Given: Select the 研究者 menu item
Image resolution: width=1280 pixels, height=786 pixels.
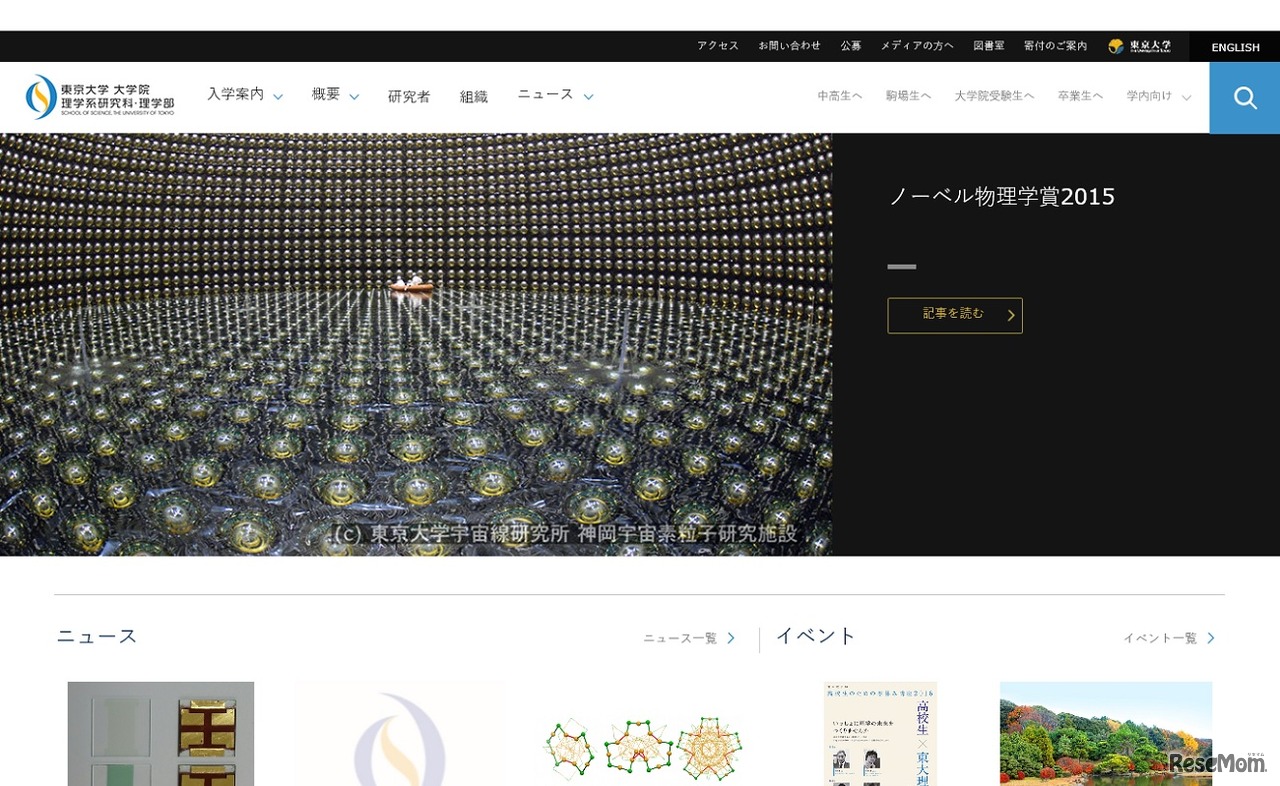Looking at the screenshot, I should pyautogui.click(x=408, y=97).
